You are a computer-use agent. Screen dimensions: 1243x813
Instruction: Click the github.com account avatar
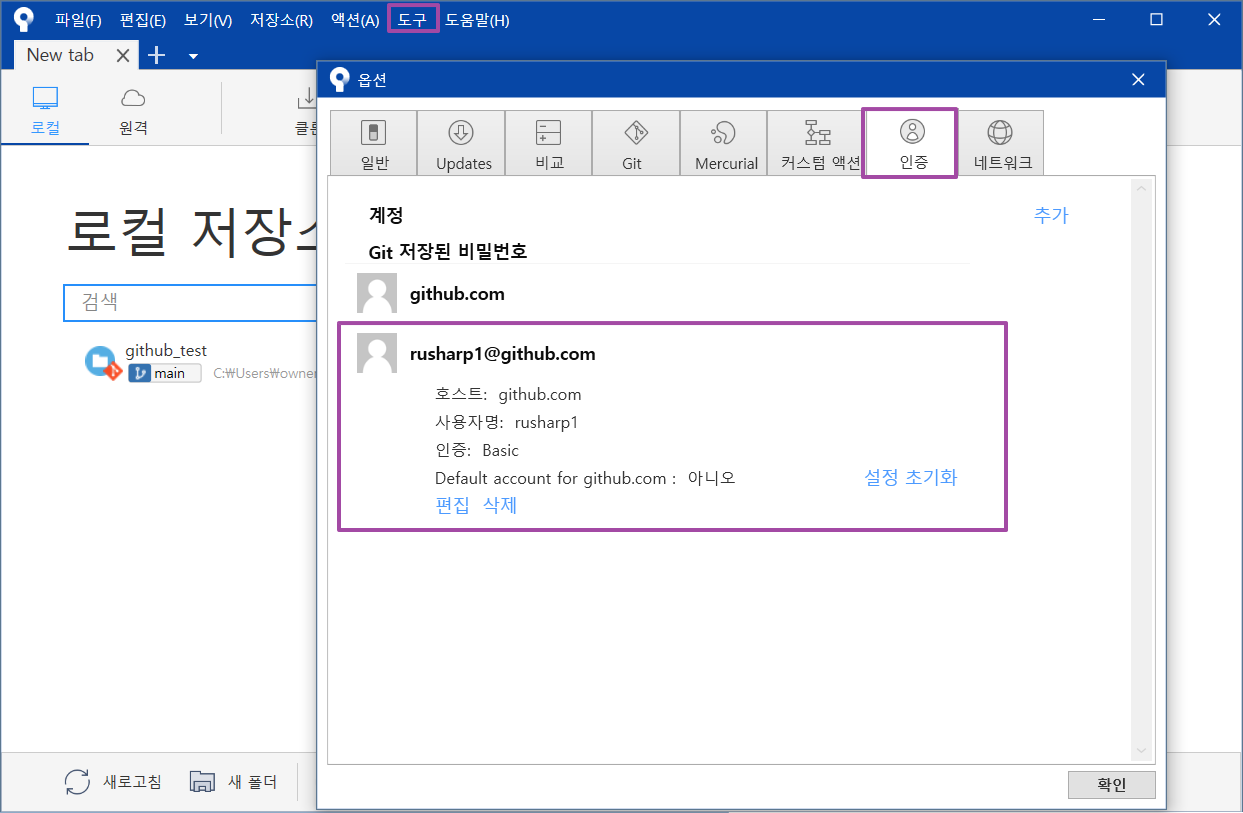point(377,294)
